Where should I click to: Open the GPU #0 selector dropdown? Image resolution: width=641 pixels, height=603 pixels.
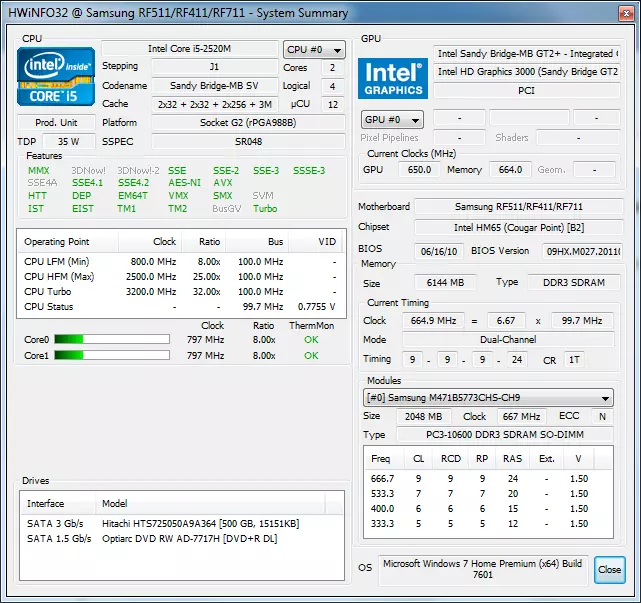392,120
